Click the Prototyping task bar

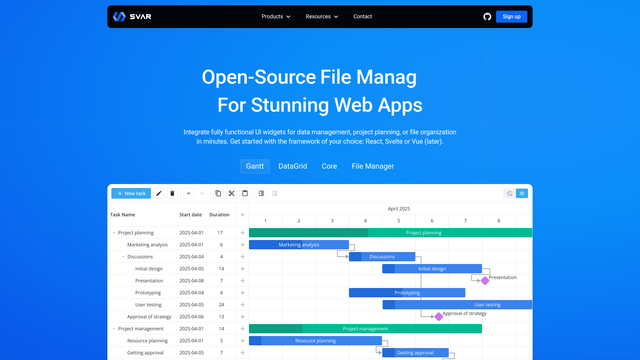pos(407,293)
